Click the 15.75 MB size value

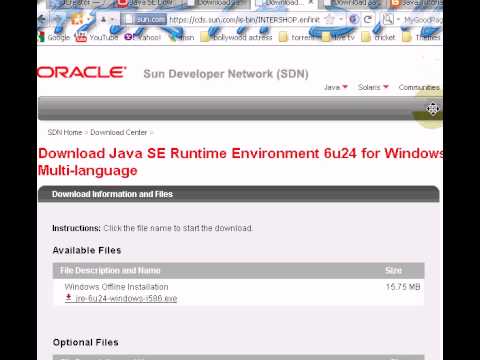(x=403, y=287)
